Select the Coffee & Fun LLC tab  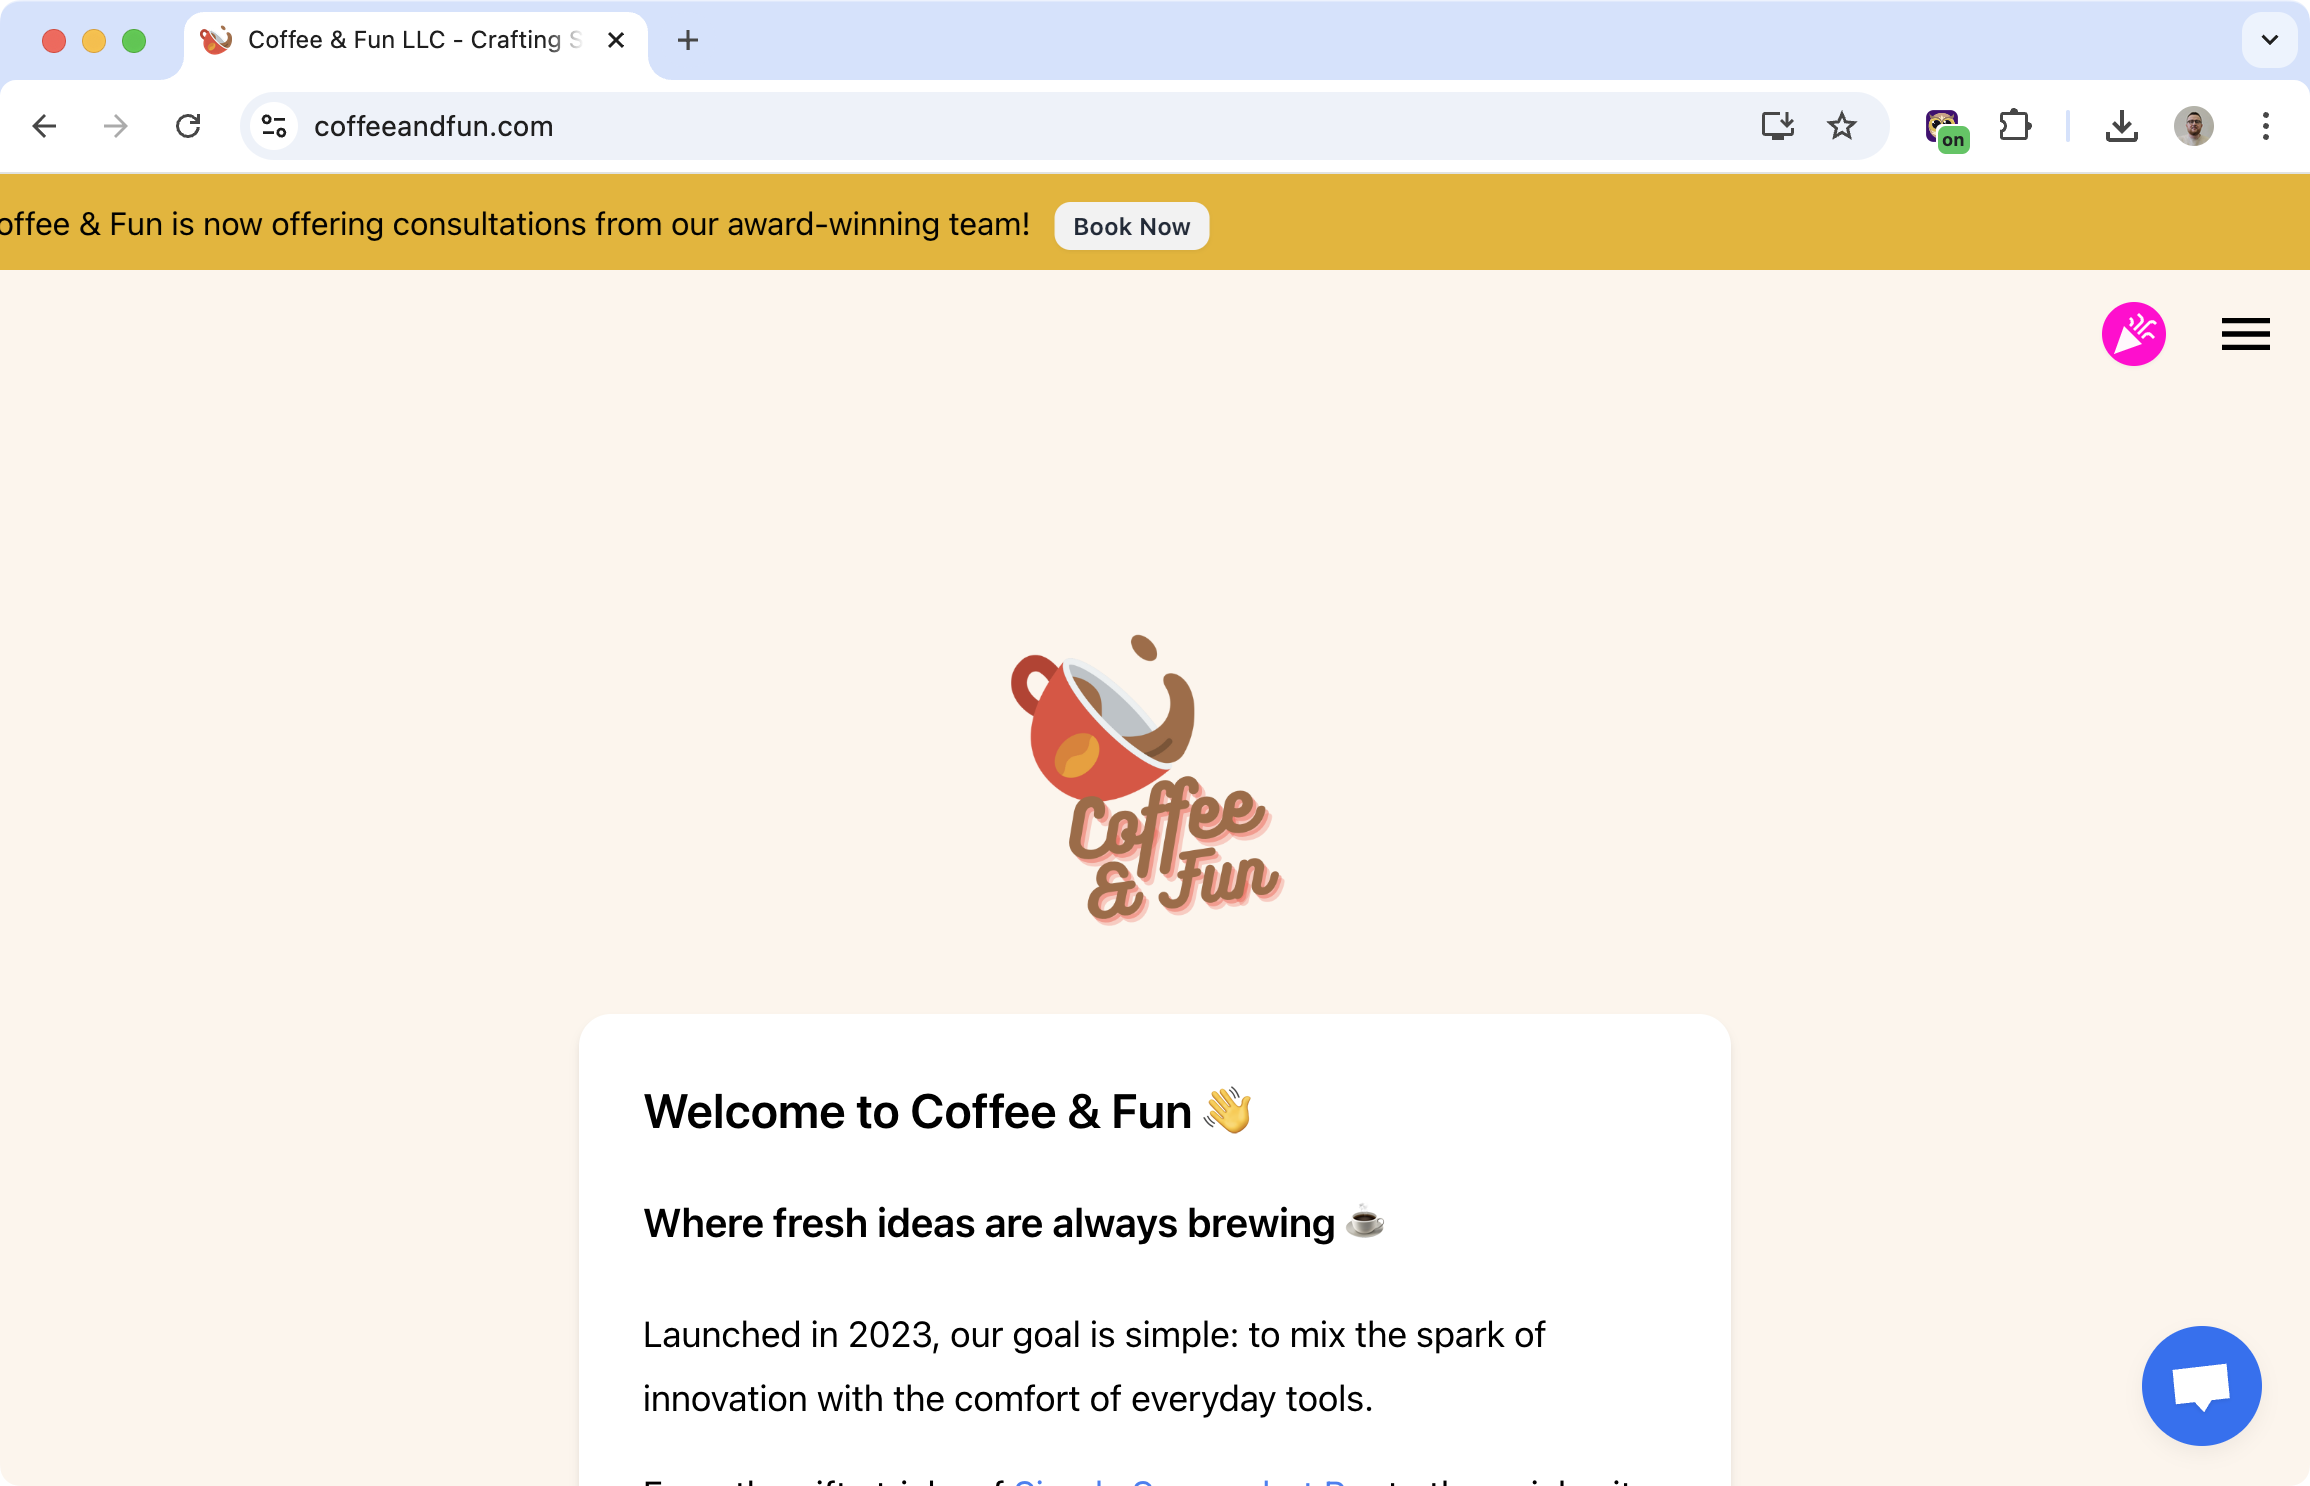click(x=415, y=42)
